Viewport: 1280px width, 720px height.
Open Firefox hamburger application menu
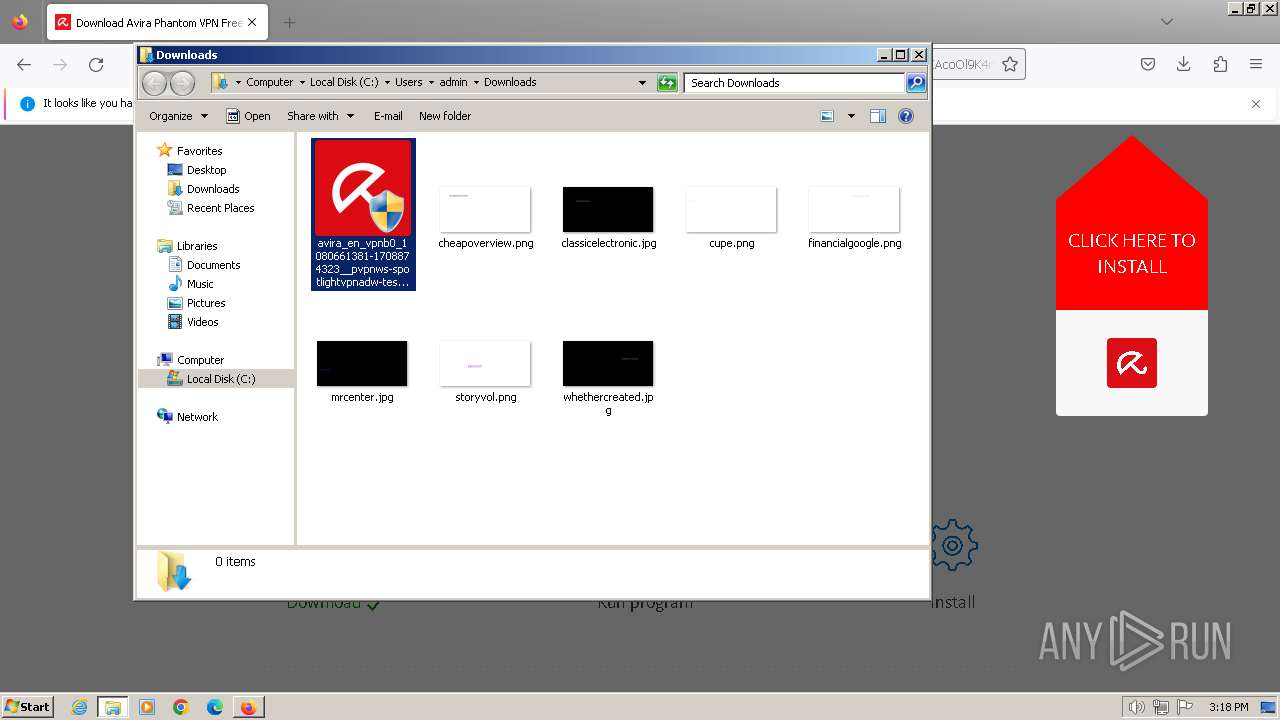(1256, 65)
